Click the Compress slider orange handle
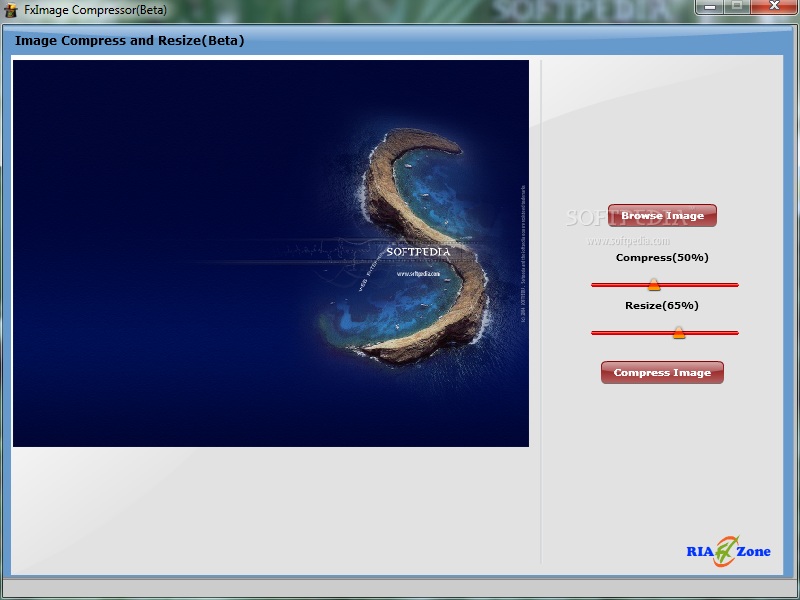This screenshot has width=800, height=600. 654,285
